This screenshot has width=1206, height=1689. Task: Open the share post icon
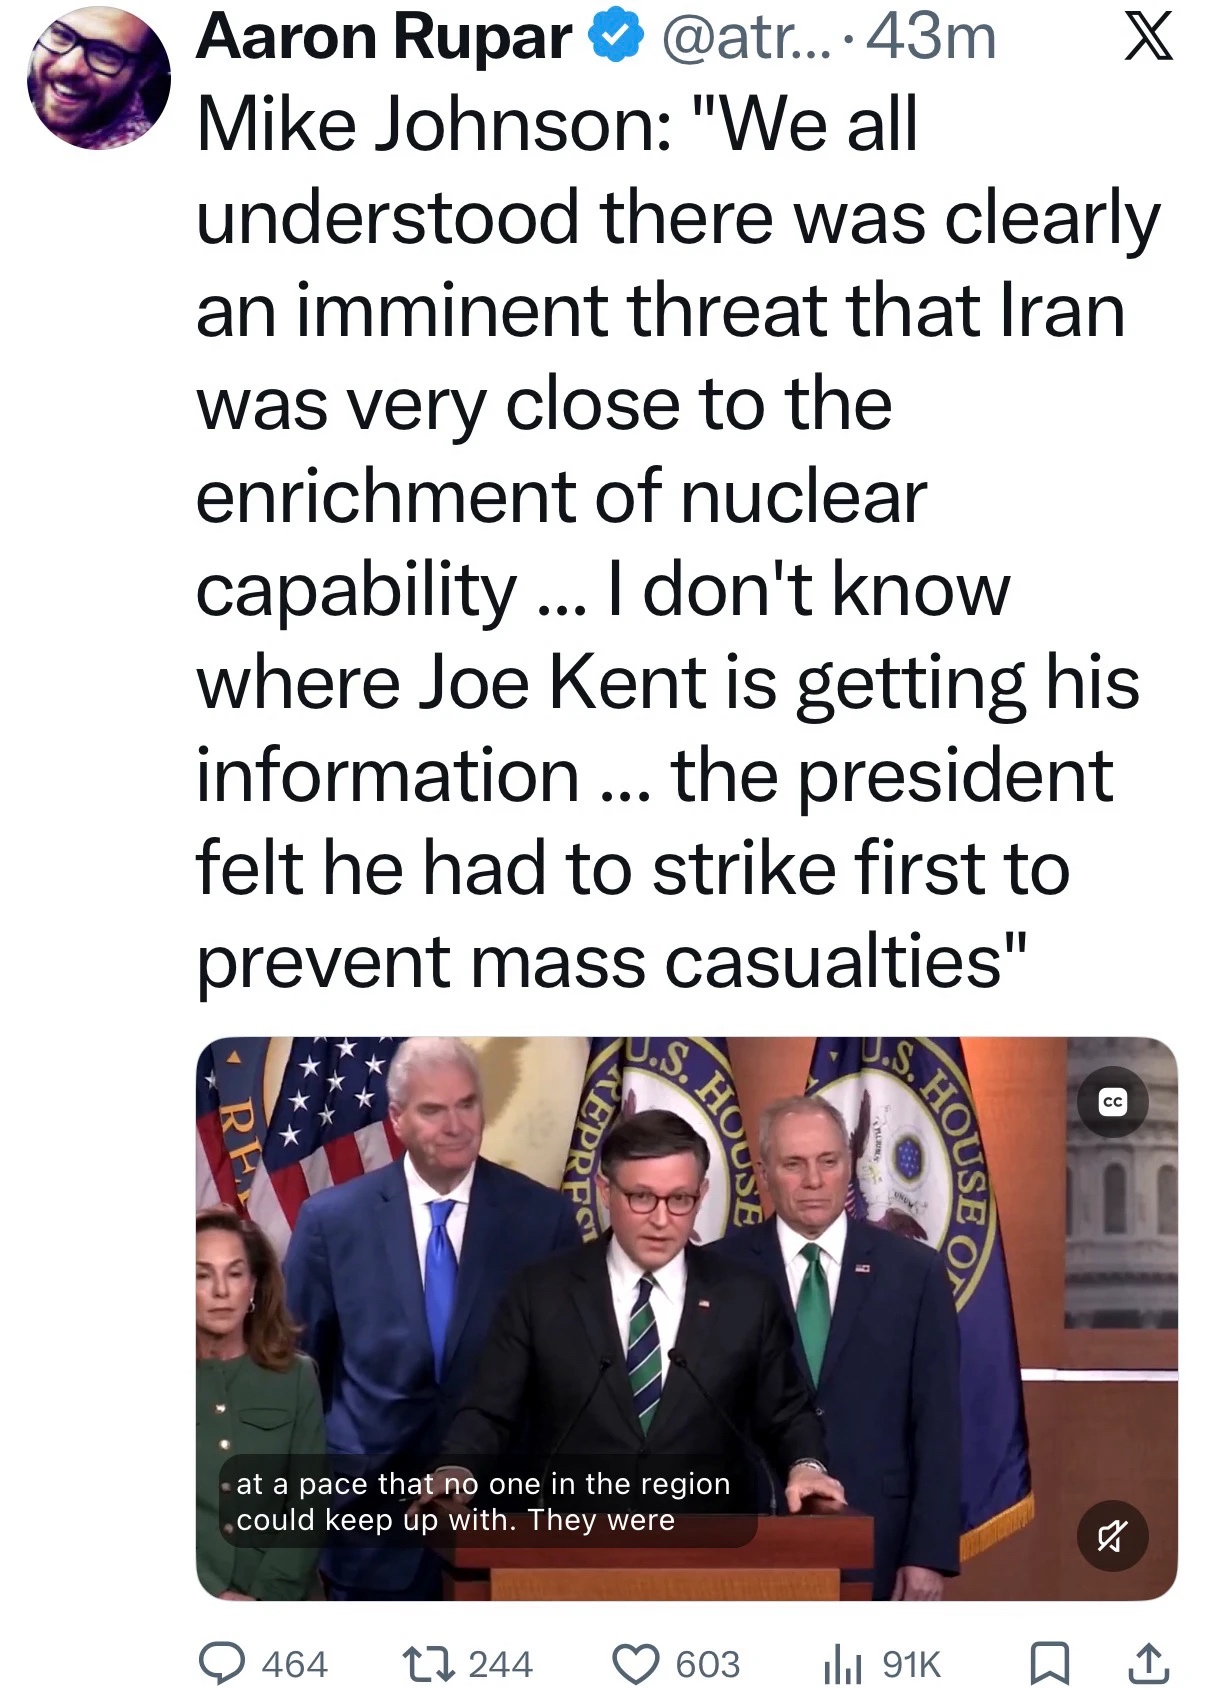(x=1148, y=1663)
